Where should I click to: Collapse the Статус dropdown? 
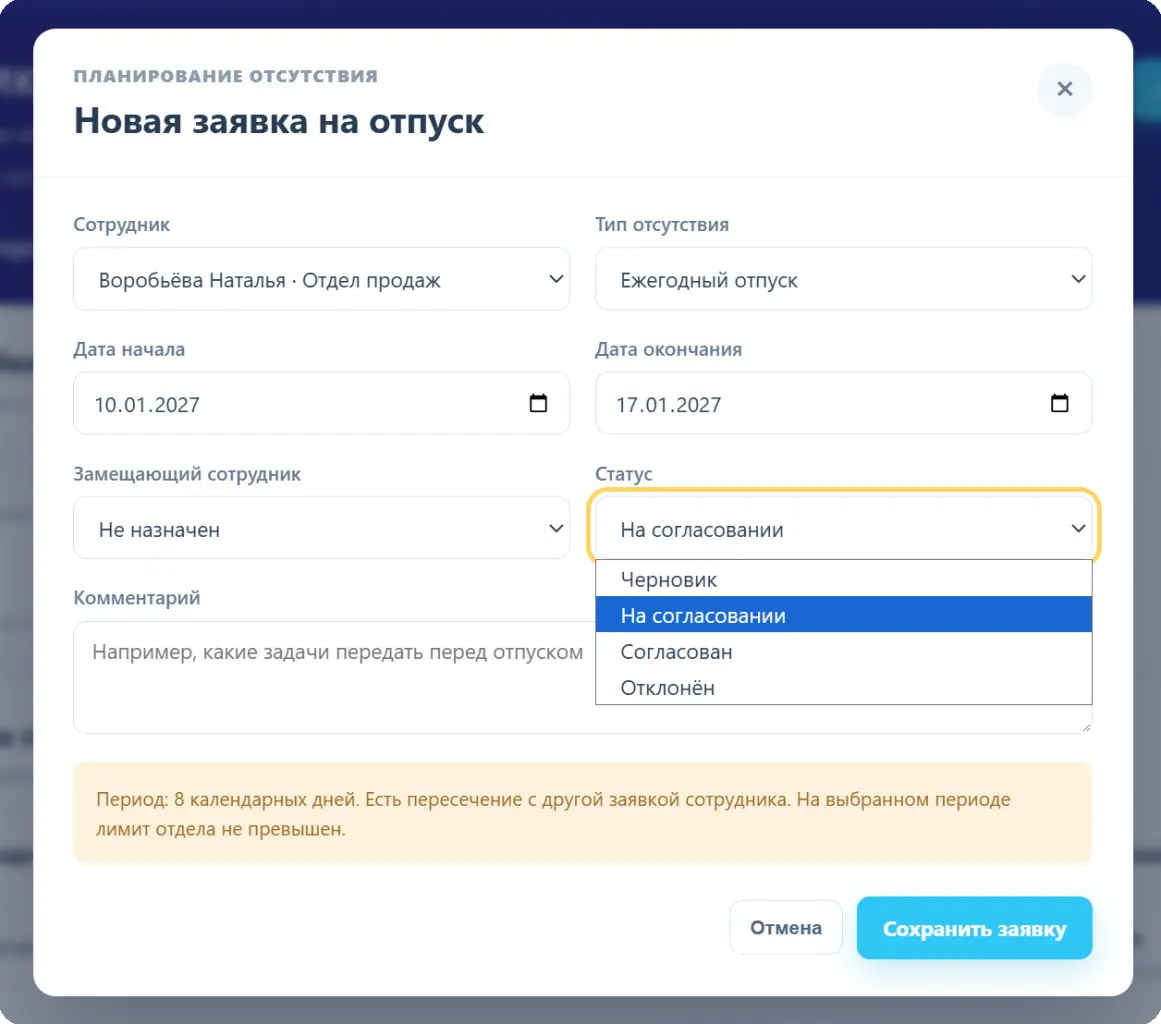pos(843,528)
